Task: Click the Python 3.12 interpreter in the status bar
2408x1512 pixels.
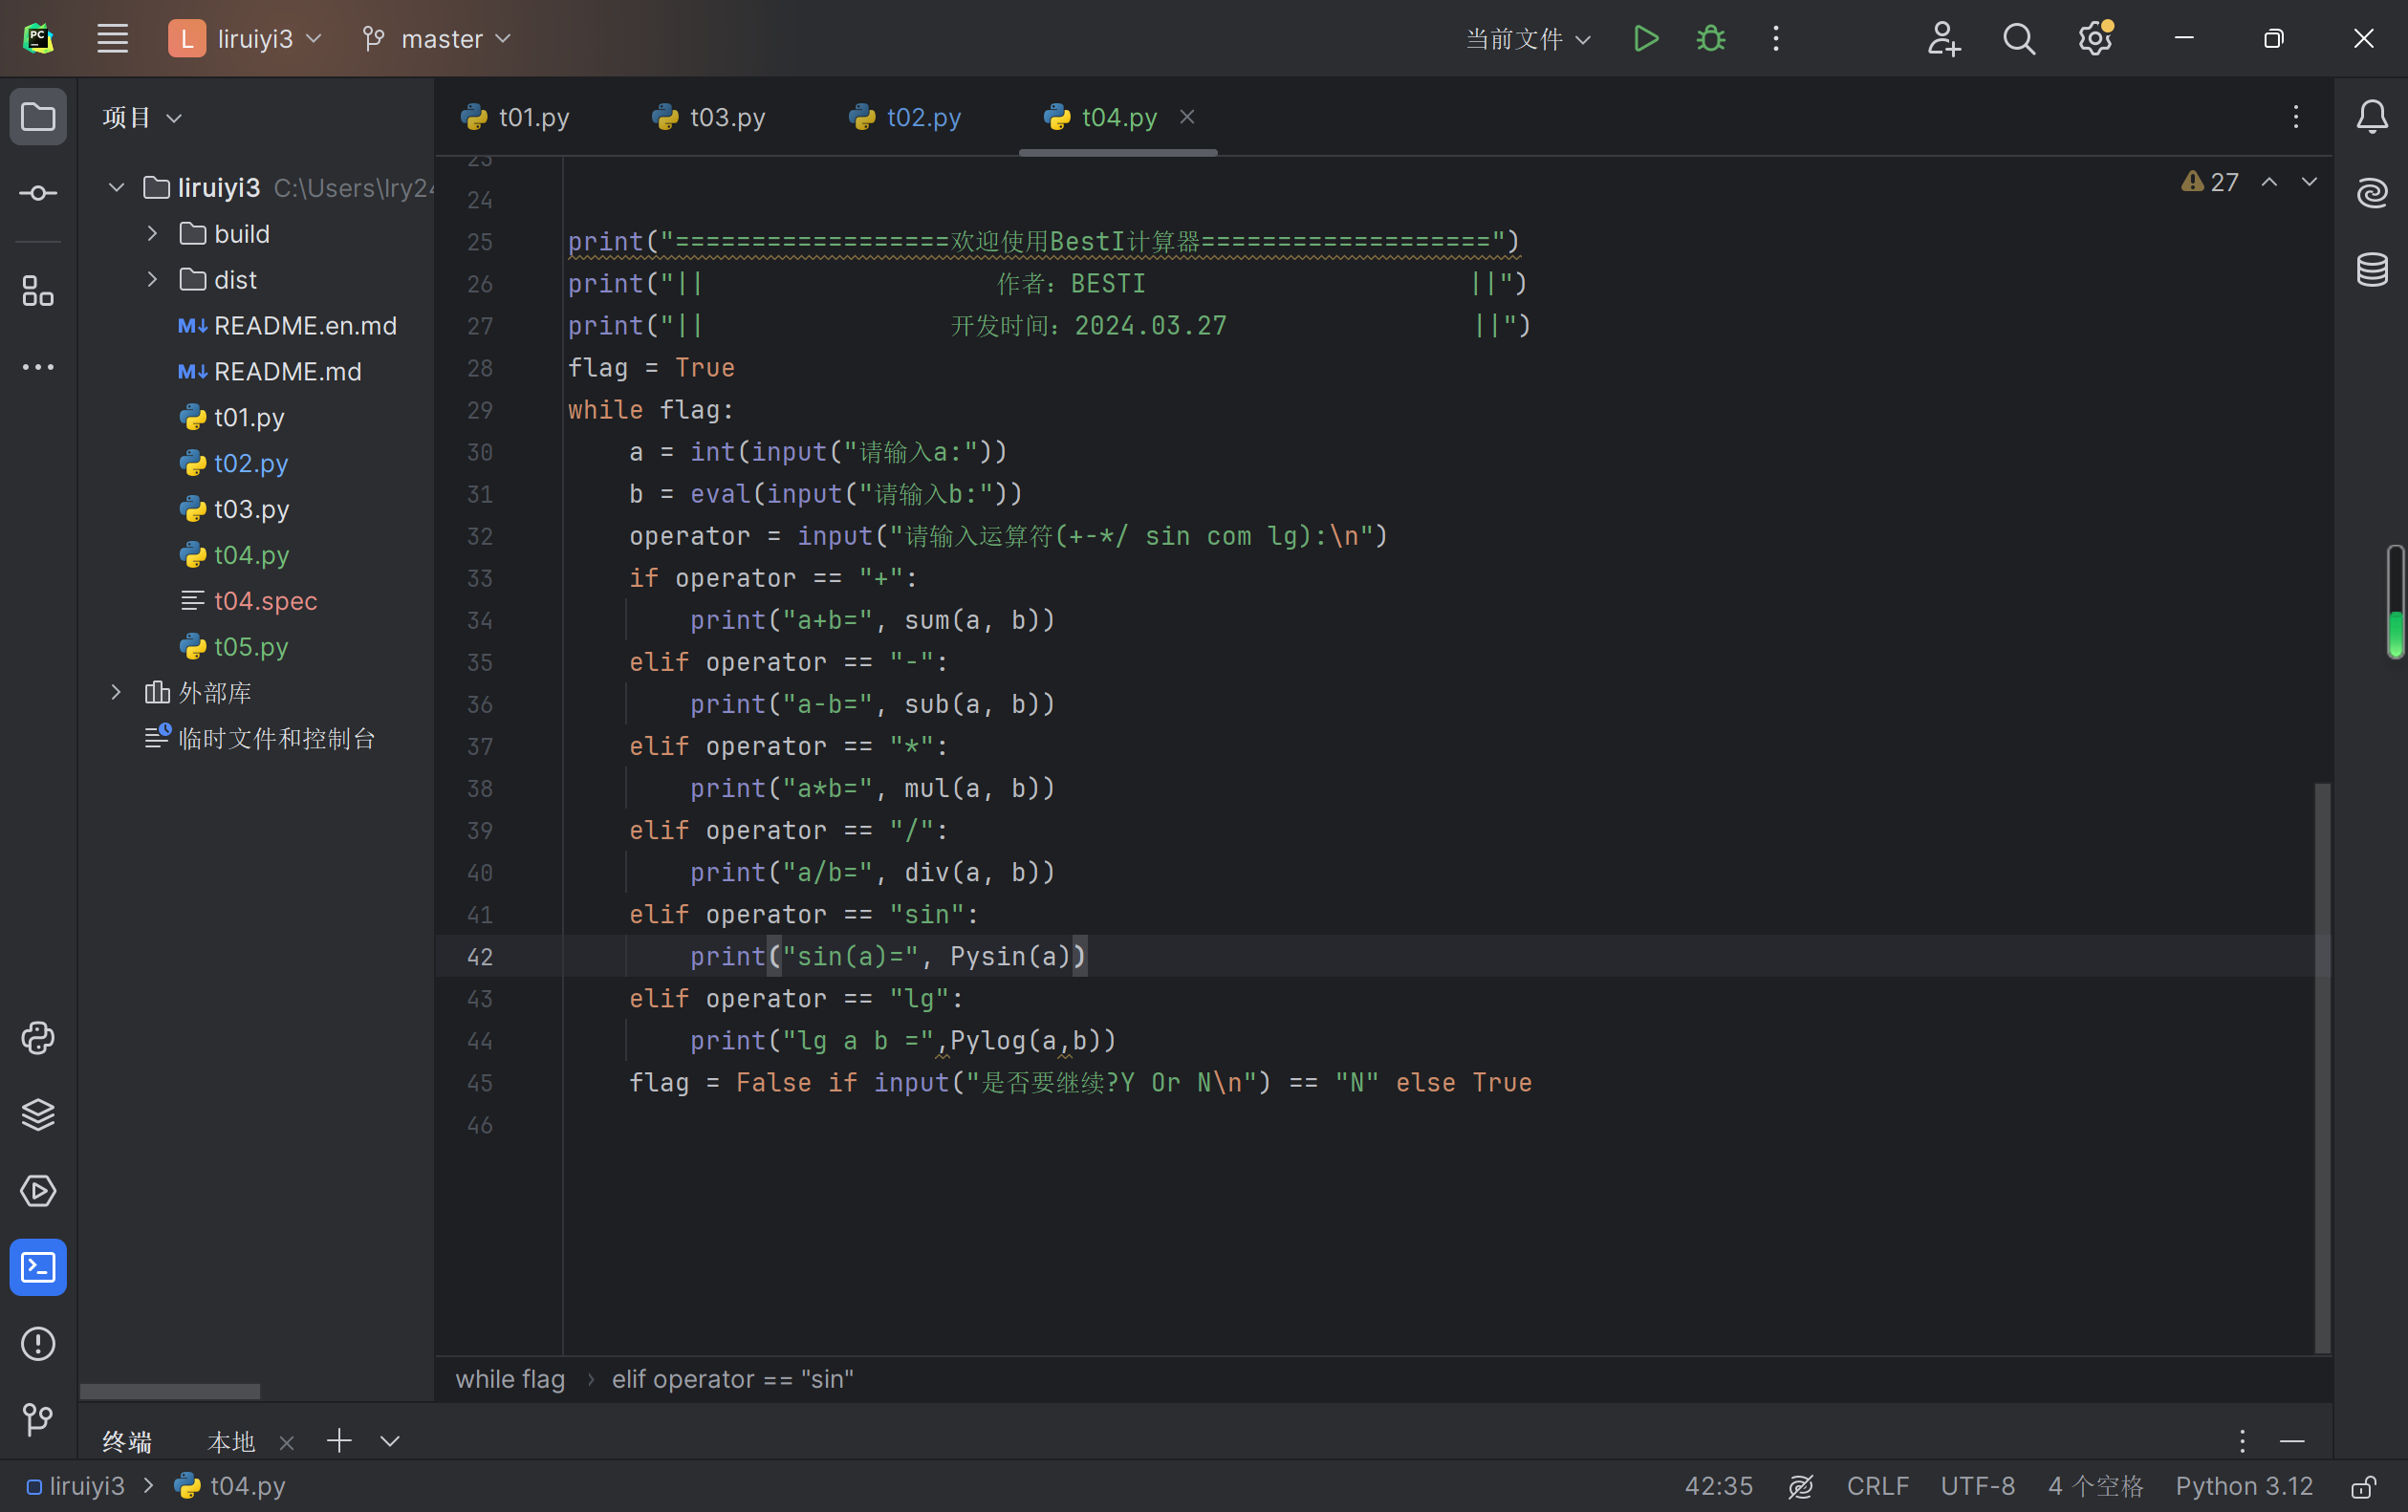Action: click(x=2243, y=1487)
